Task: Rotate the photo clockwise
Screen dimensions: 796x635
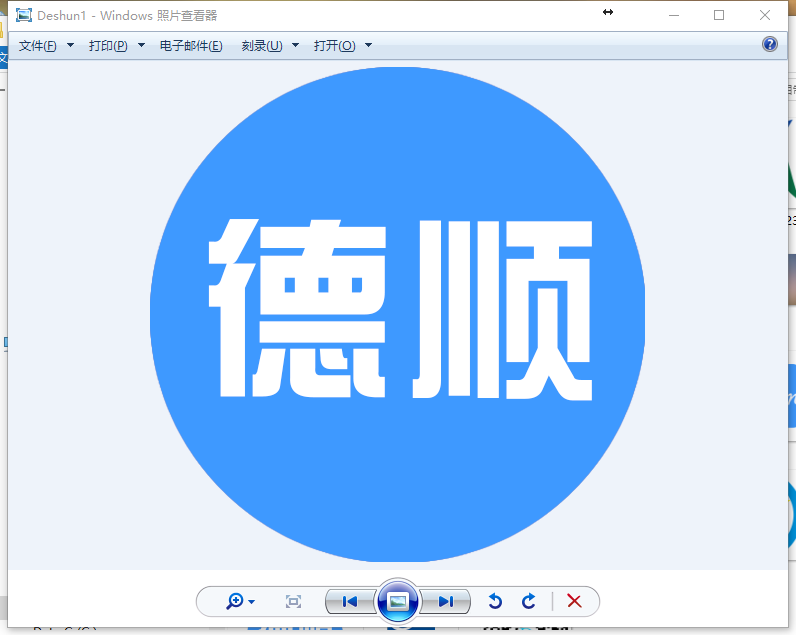Action: [528, 601]
